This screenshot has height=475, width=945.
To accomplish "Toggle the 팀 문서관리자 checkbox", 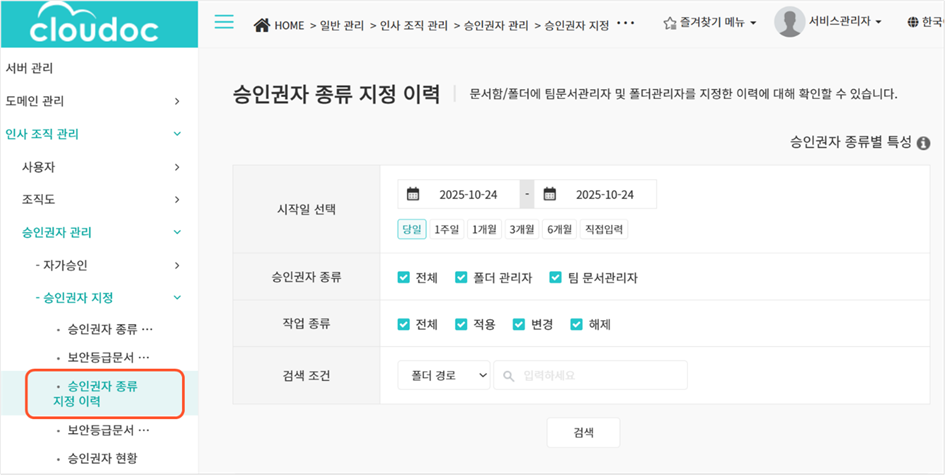I will point(547,278).
